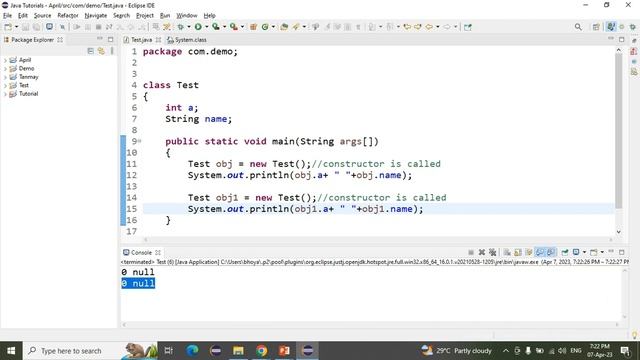Viewport: 640px width, 360px height.
Task: Select the Console view tab
Action: tap(142, 252)
